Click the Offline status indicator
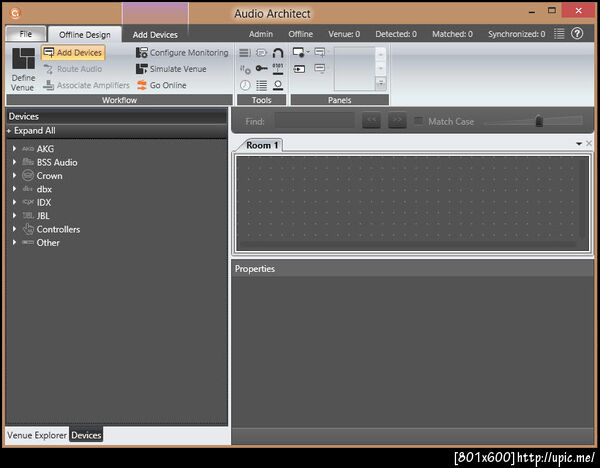 click(x=300, y=34)
